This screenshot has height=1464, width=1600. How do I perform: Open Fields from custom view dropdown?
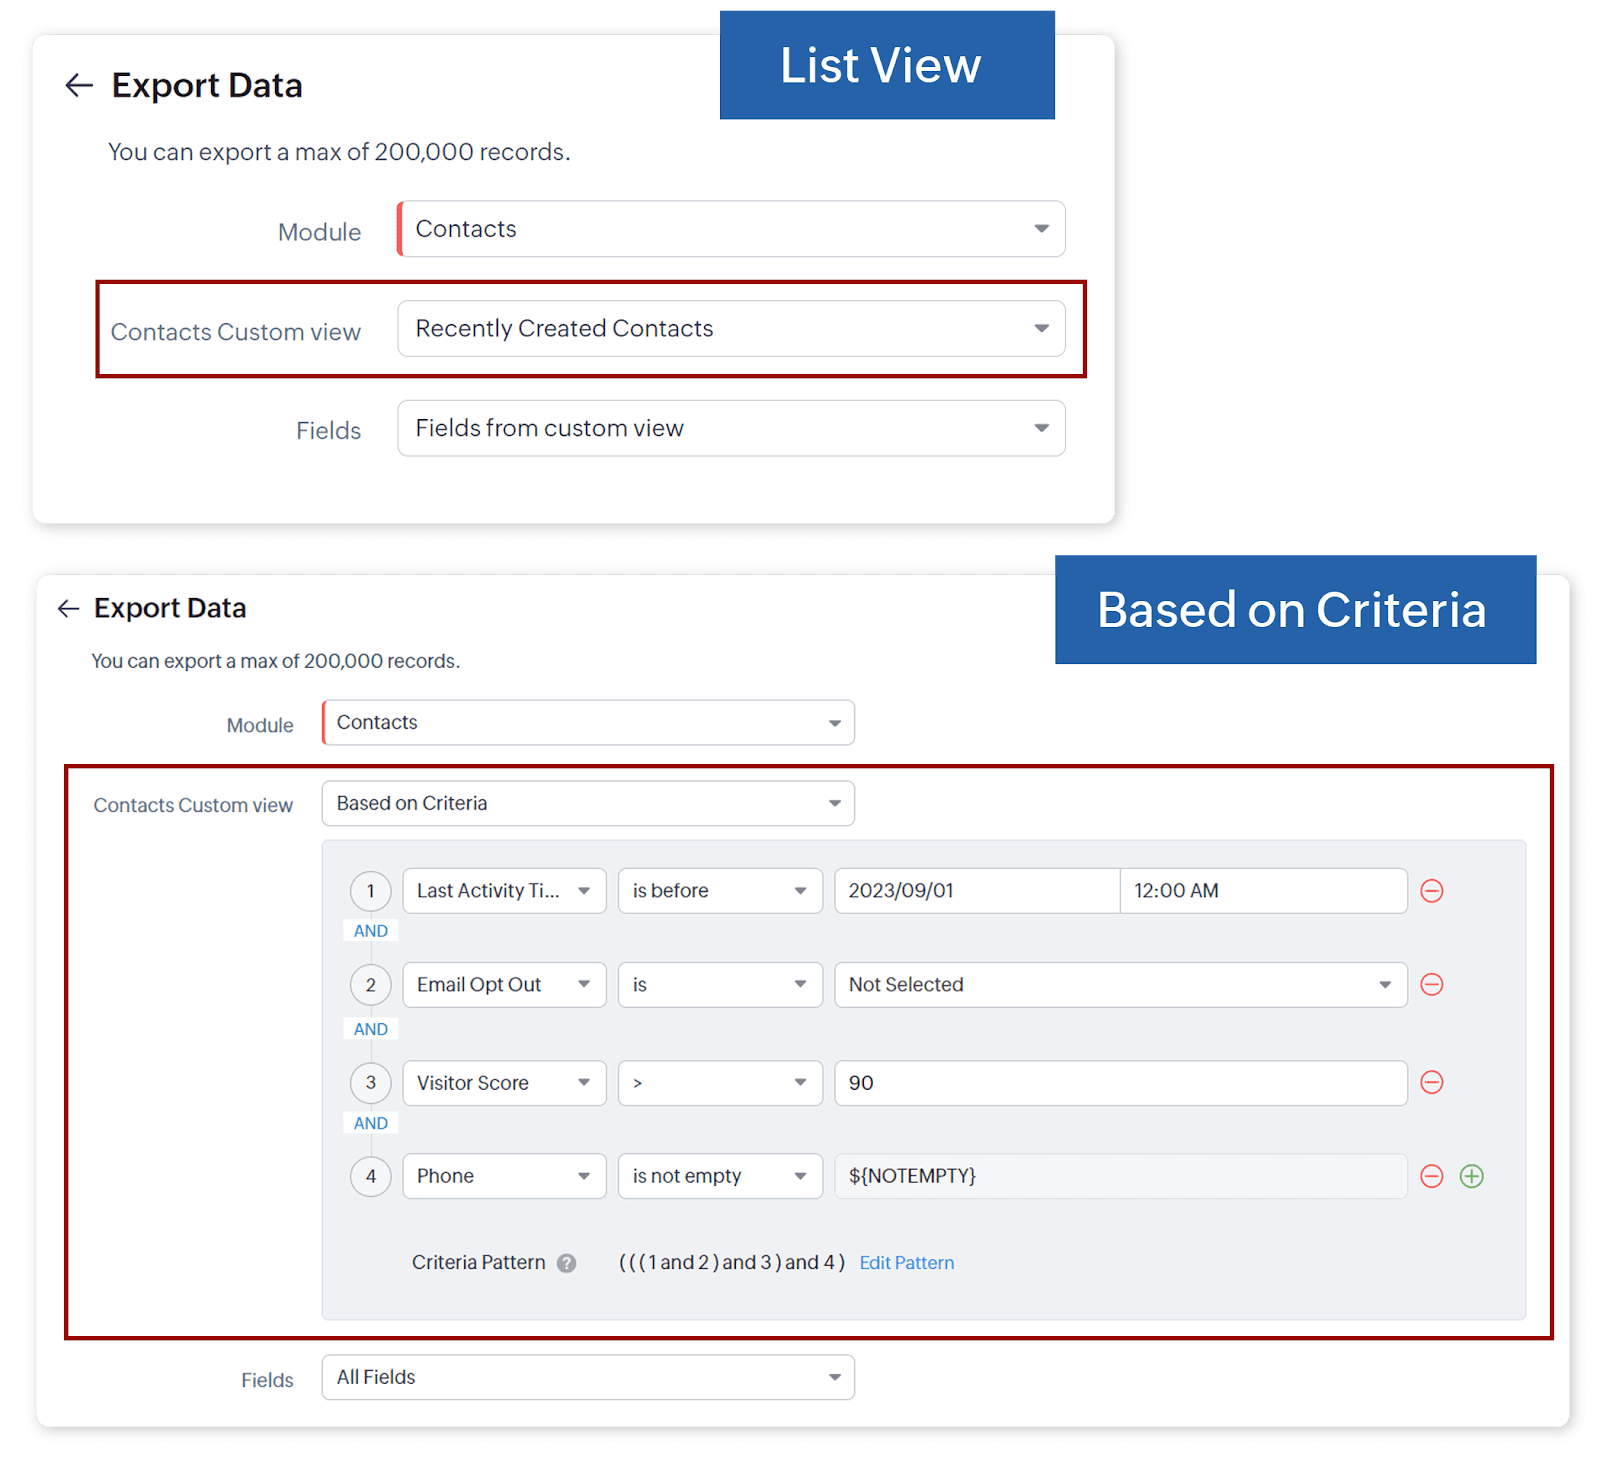731,428
